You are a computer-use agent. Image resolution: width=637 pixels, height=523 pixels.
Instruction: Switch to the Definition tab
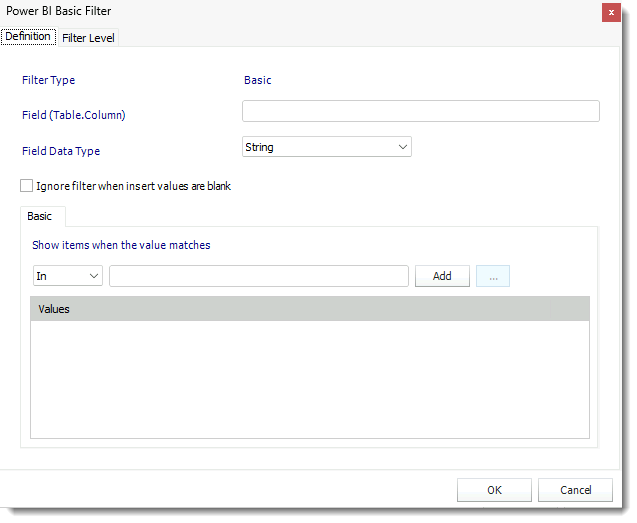click(28, 37)
